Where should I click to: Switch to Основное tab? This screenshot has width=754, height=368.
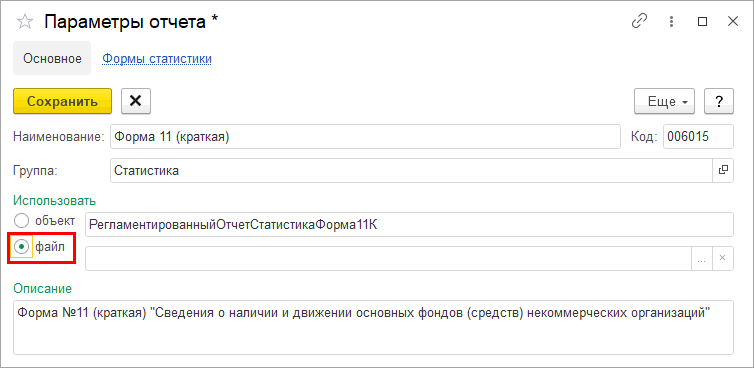tap(52, 58)
